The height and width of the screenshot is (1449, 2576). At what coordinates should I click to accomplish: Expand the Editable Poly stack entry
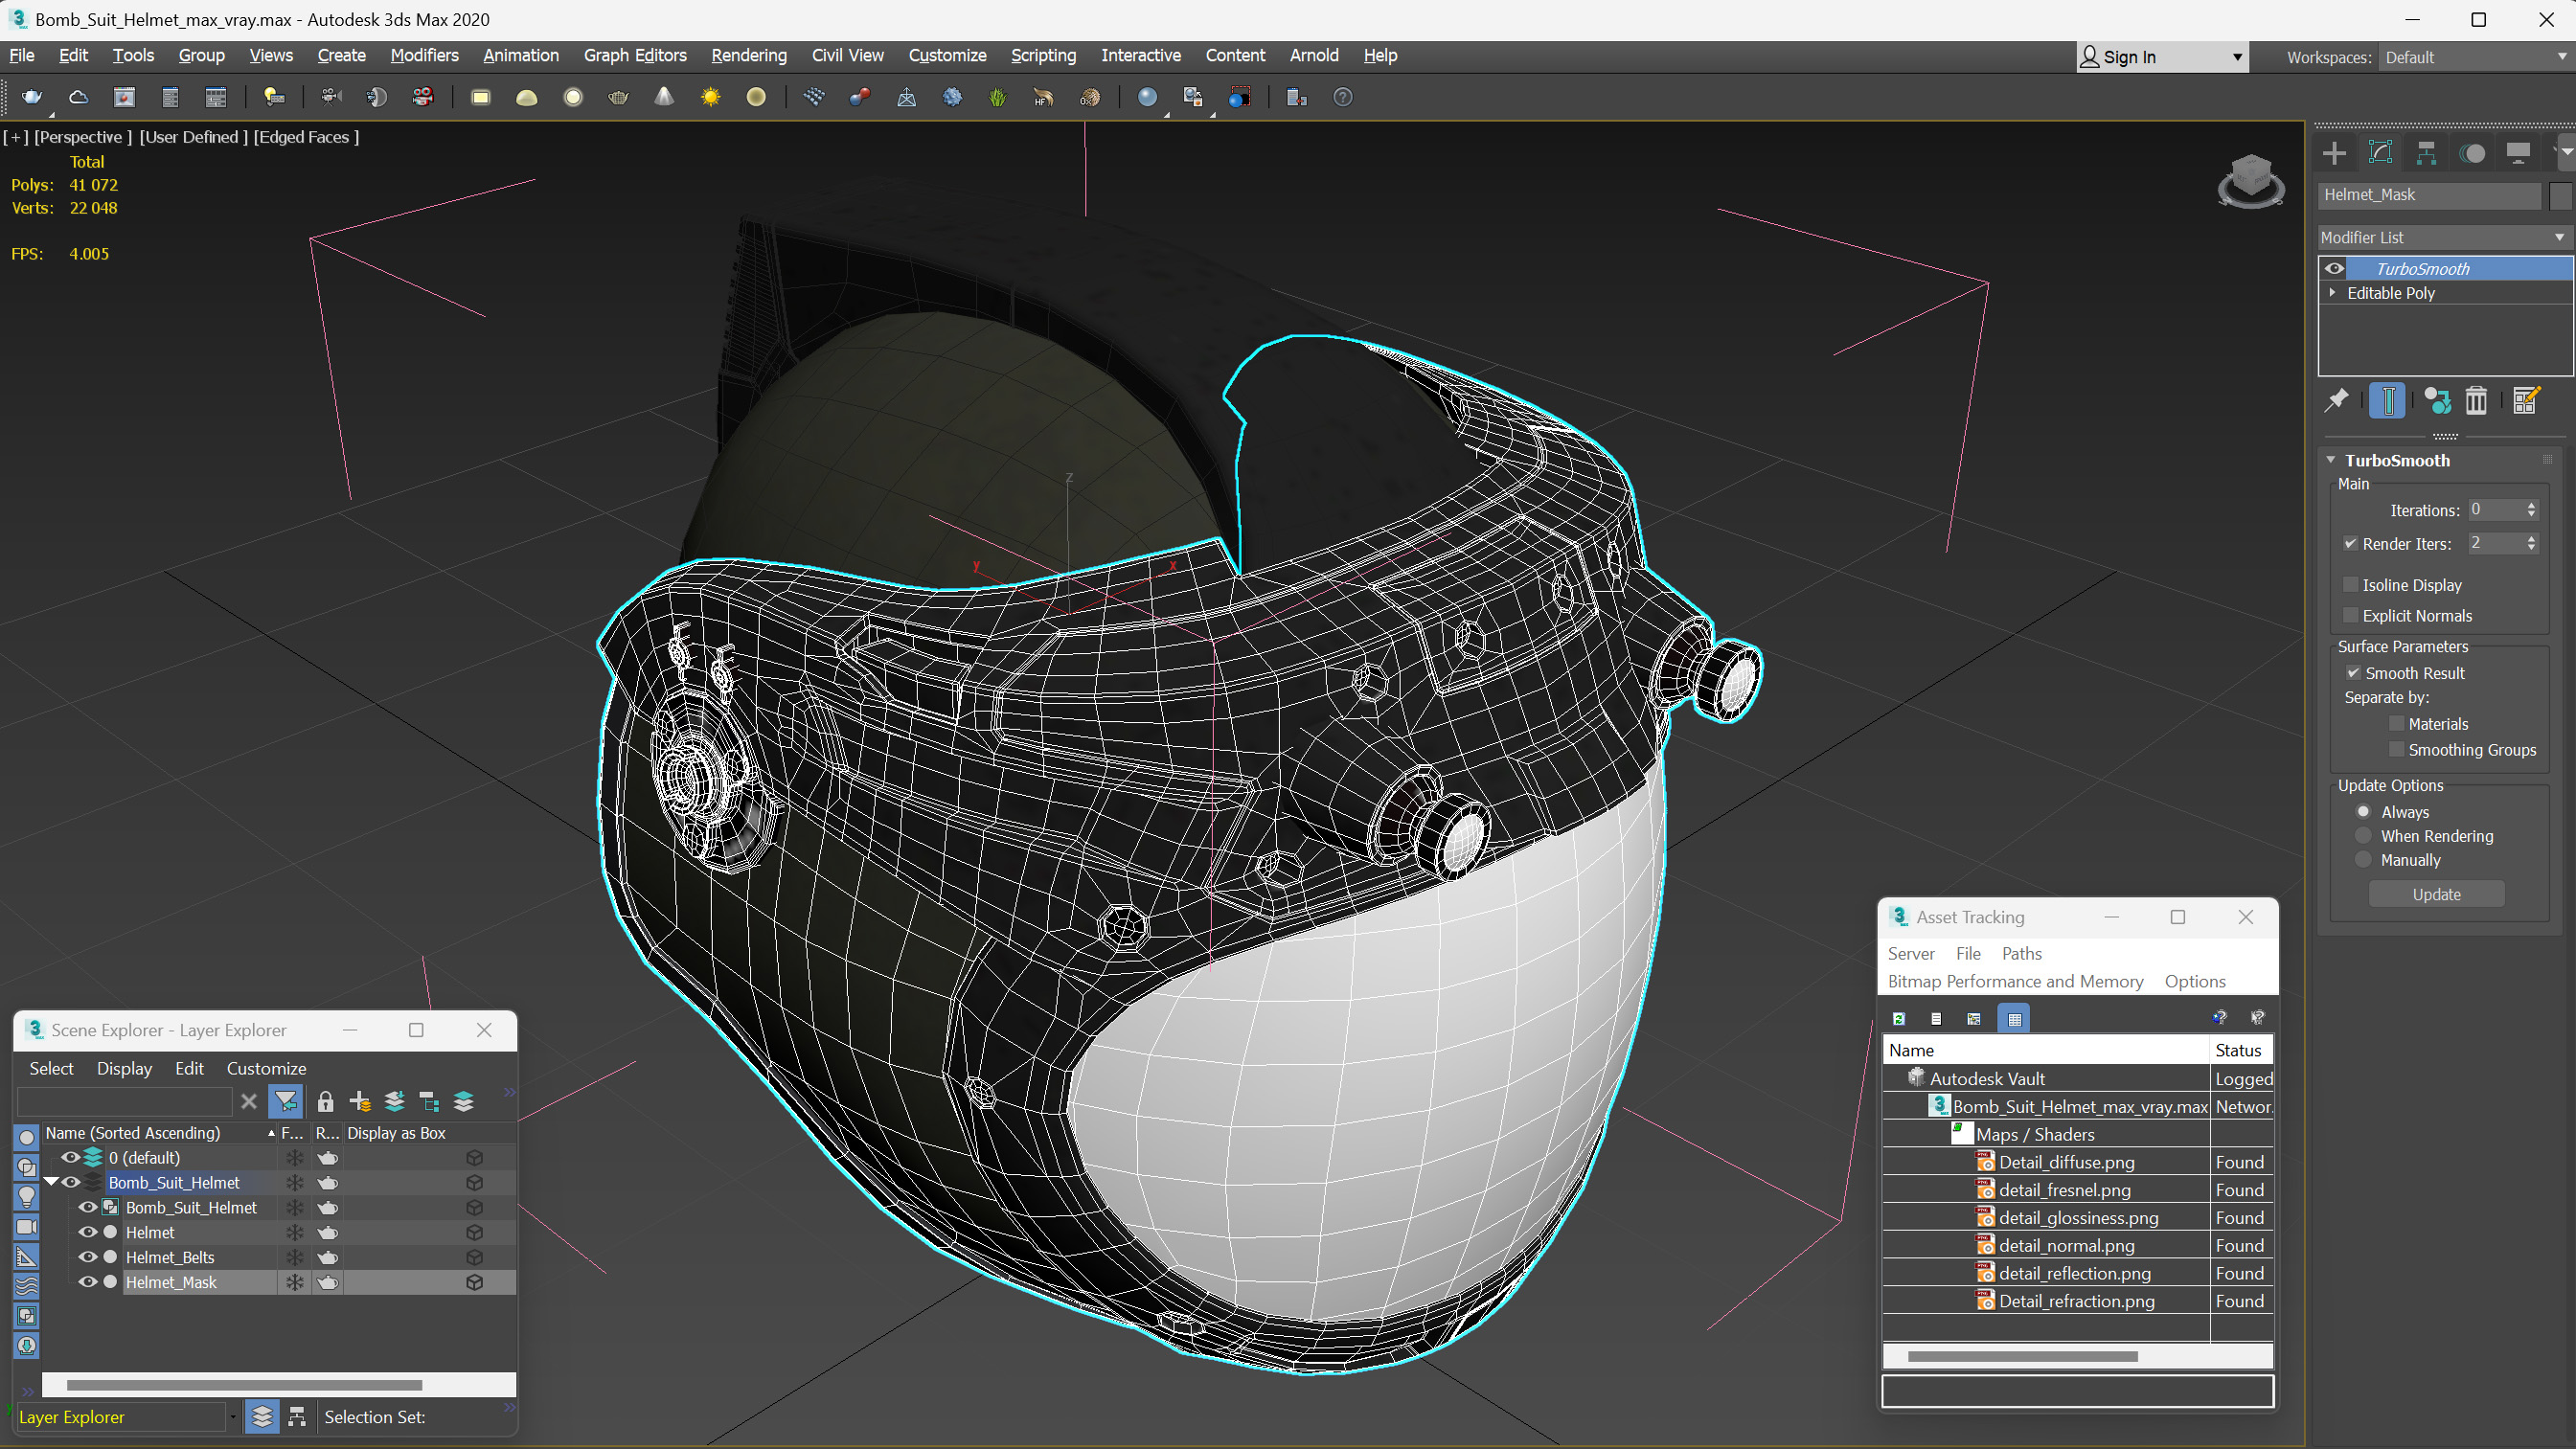pos(2333,293)
